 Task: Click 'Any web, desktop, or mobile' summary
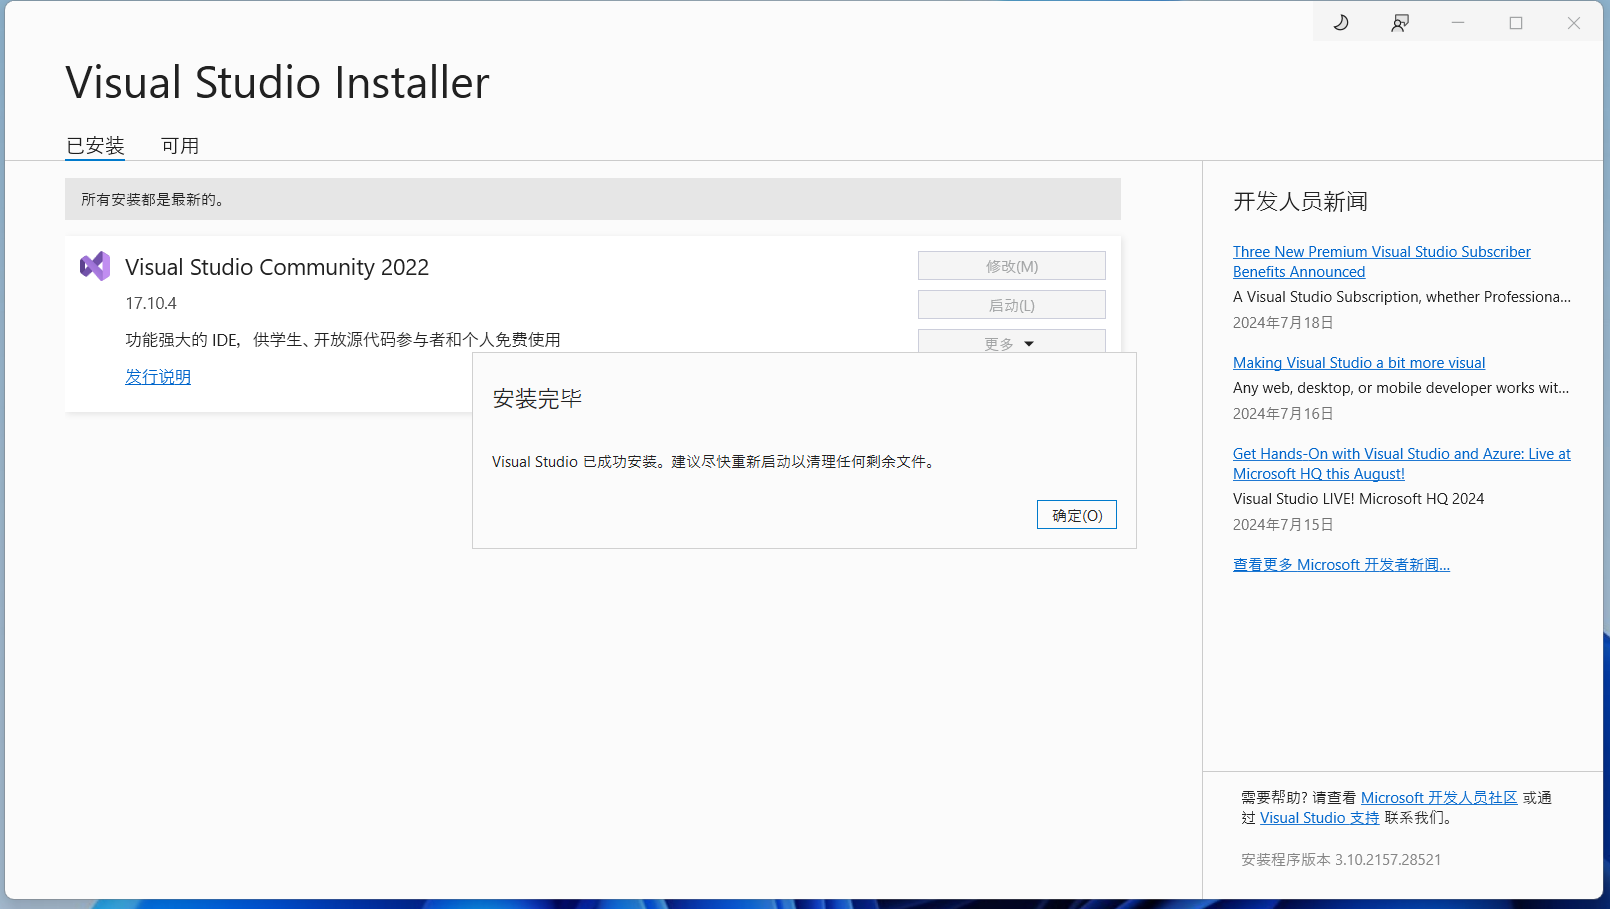pos(1401,388)
